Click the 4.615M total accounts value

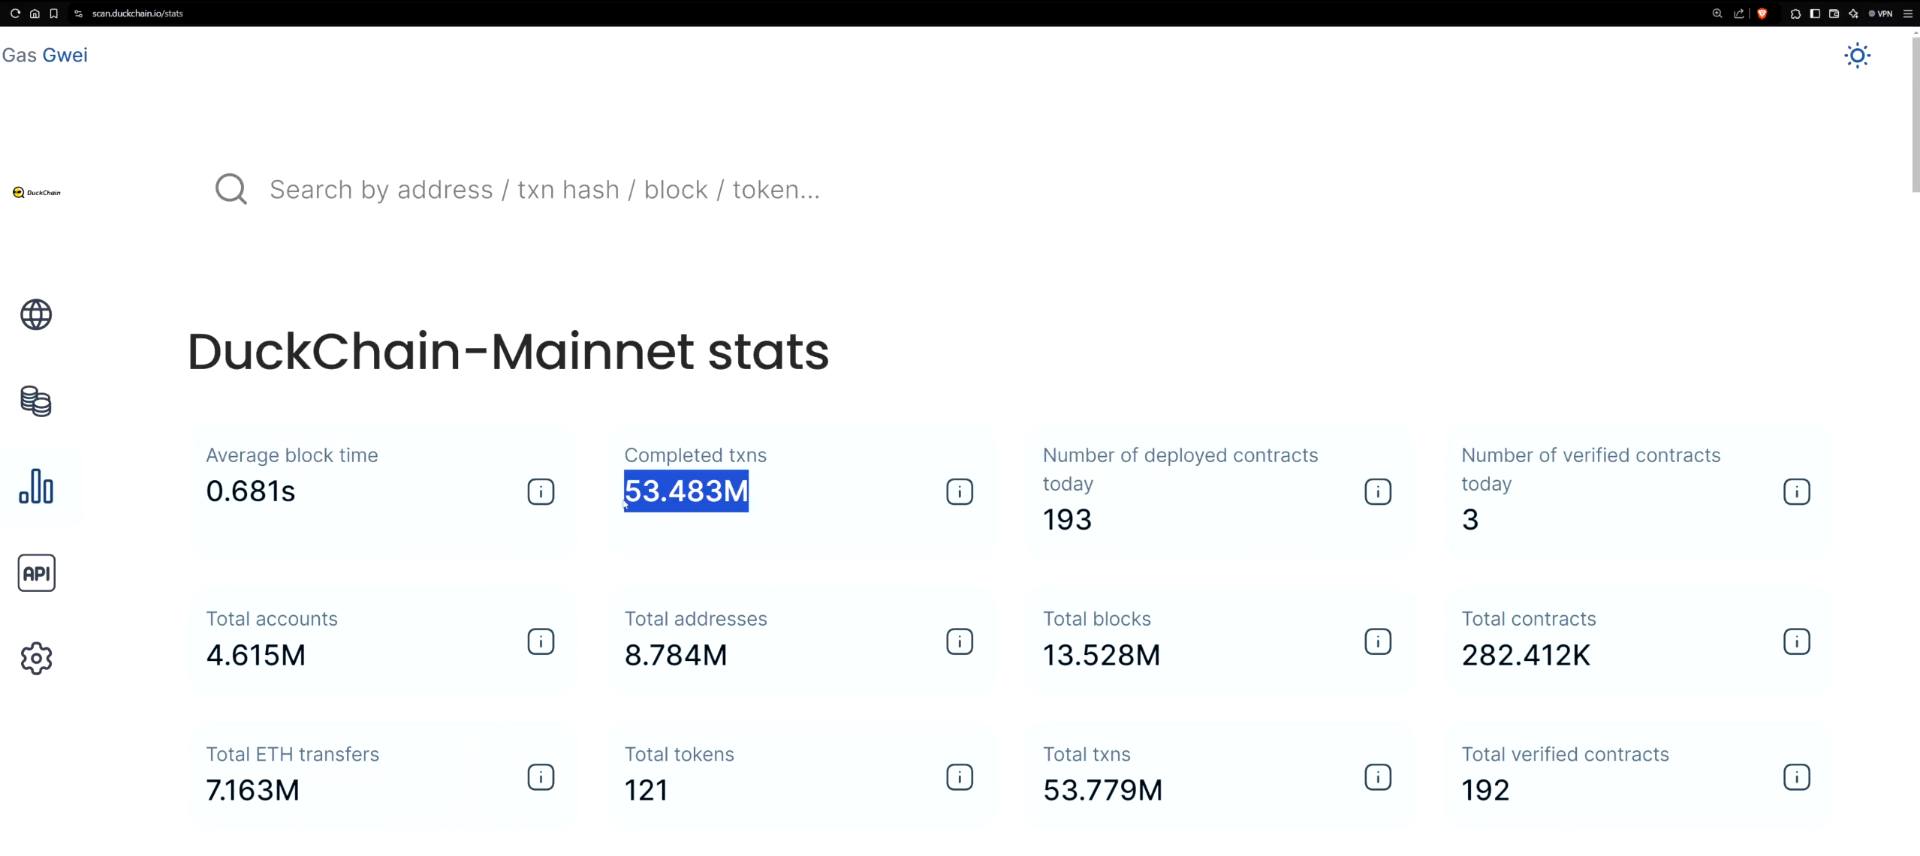click(x=256, y=655)
